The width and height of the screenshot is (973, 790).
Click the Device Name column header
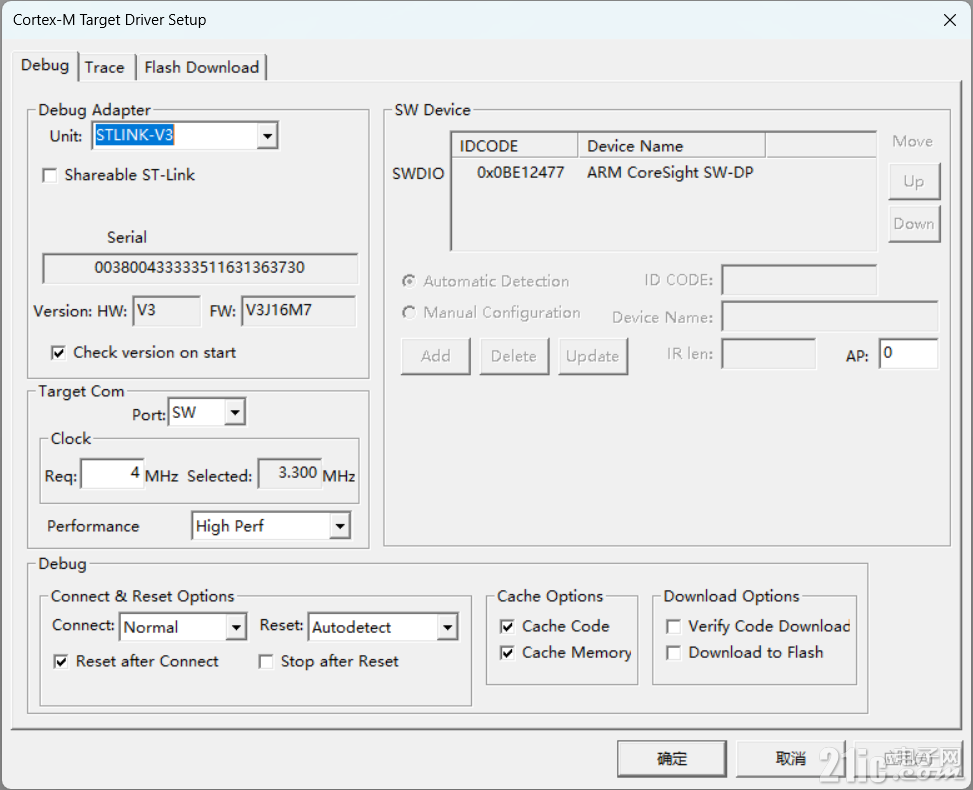click(671, 146)
